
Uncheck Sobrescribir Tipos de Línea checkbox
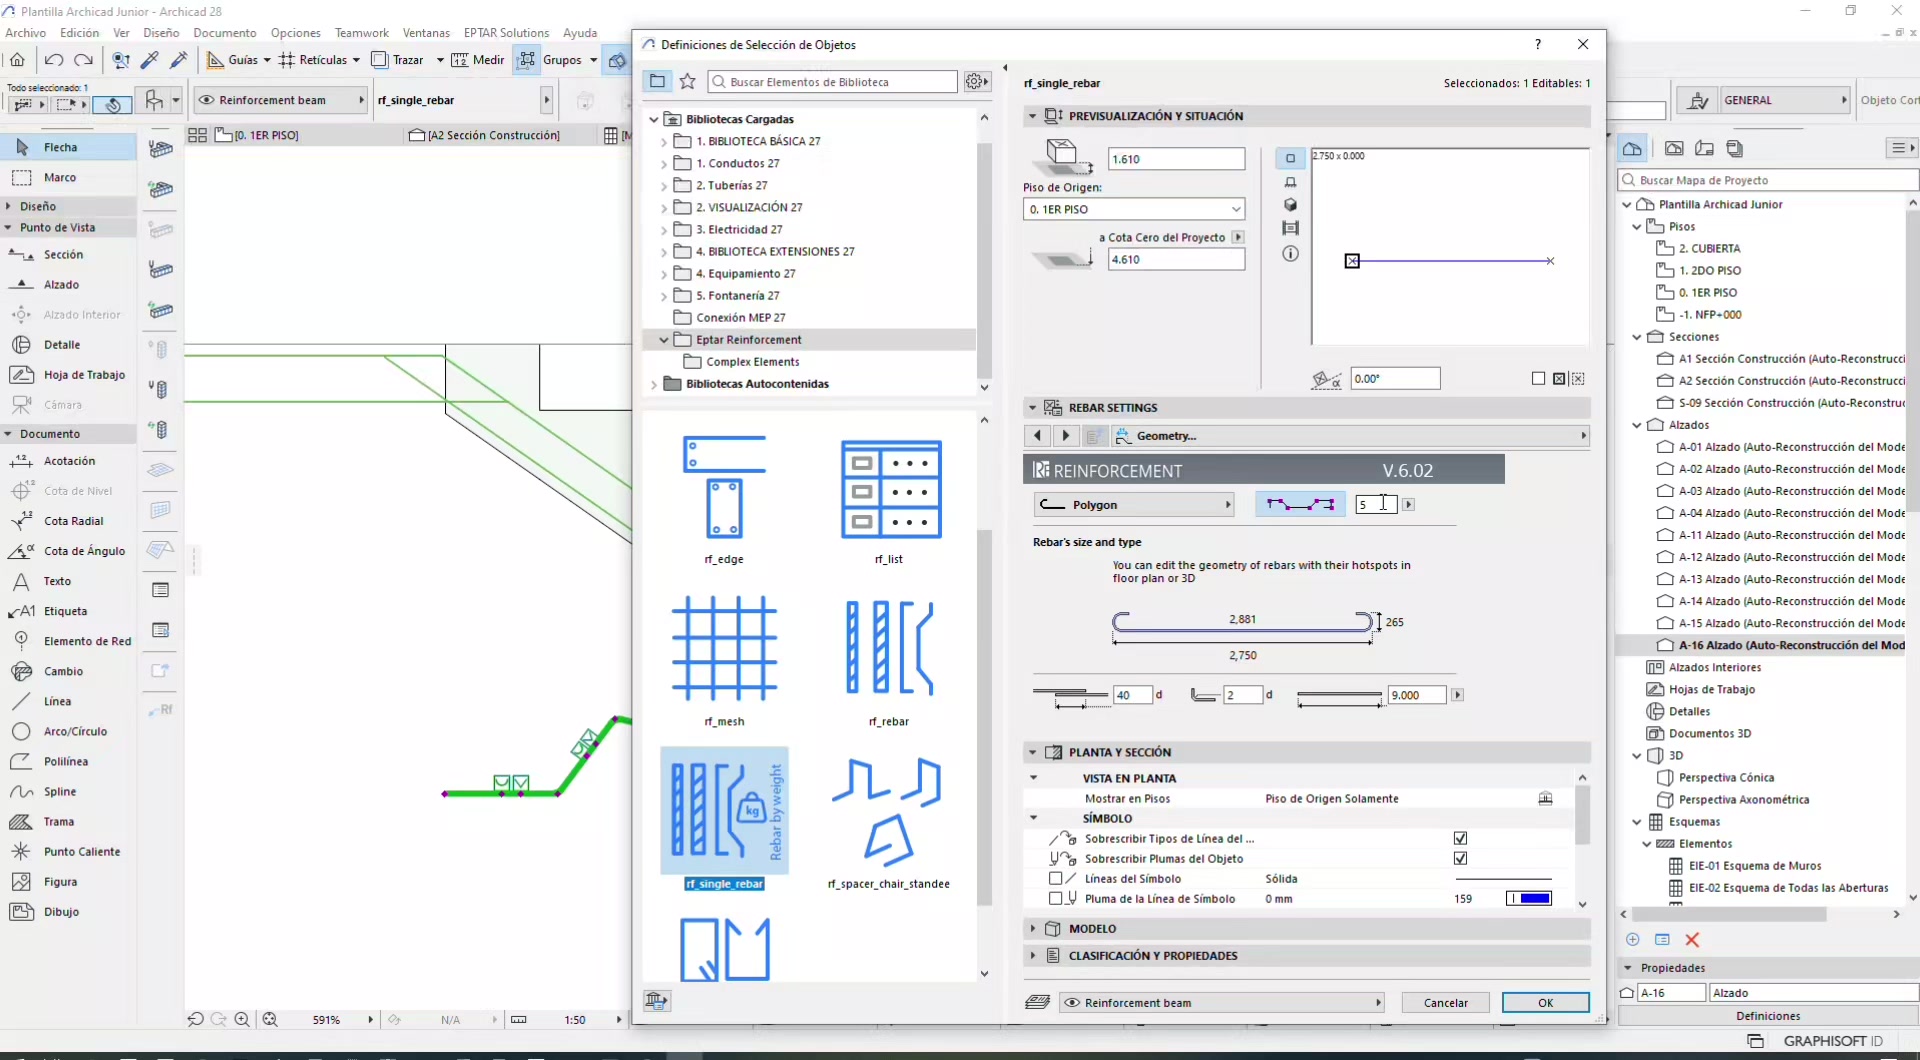pos(1460,839)
